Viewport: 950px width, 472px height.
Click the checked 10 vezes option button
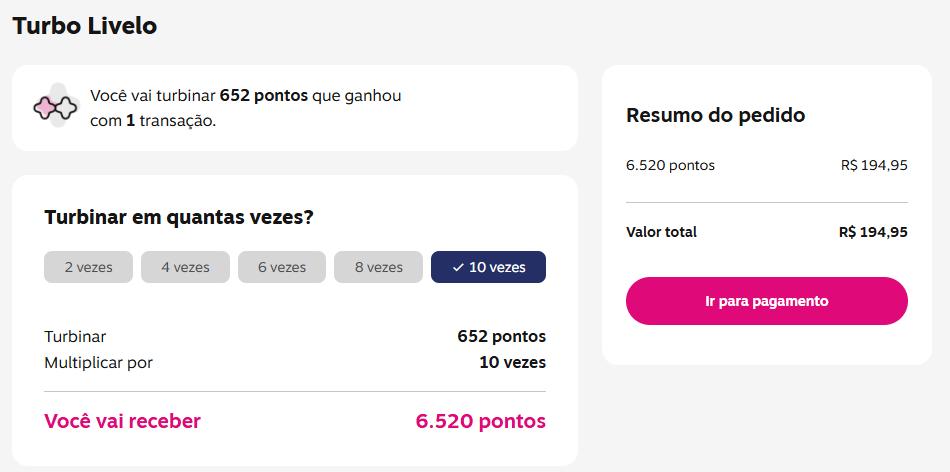tap(488, 267)
